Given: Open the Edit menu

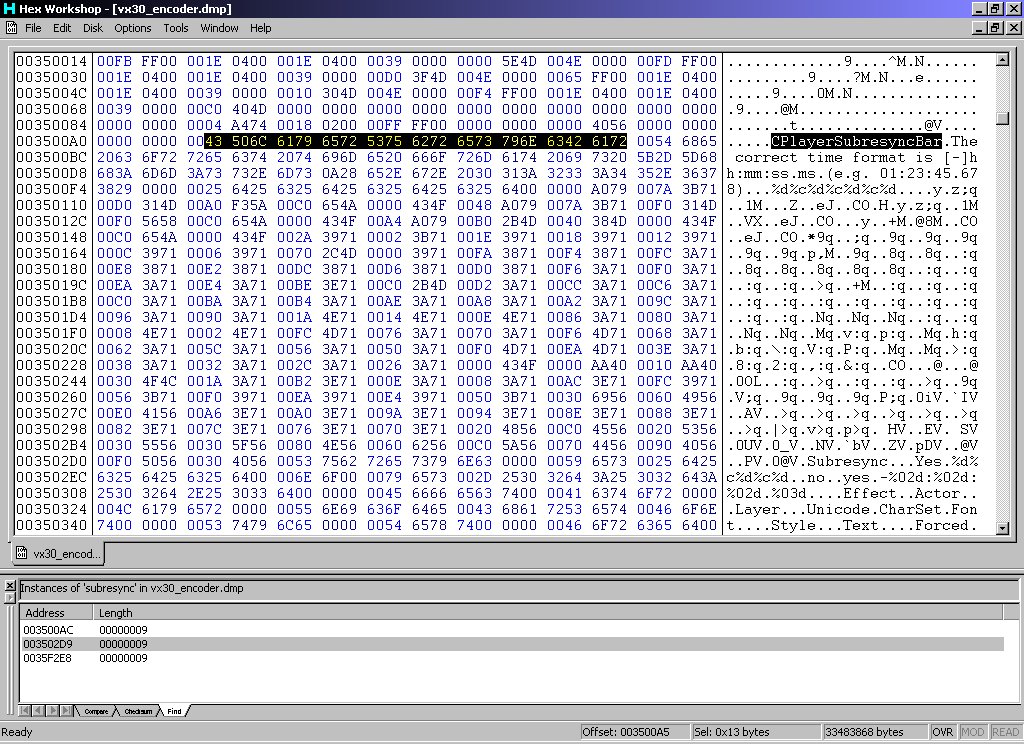Looking at the screenshot, I should point(62,28).
